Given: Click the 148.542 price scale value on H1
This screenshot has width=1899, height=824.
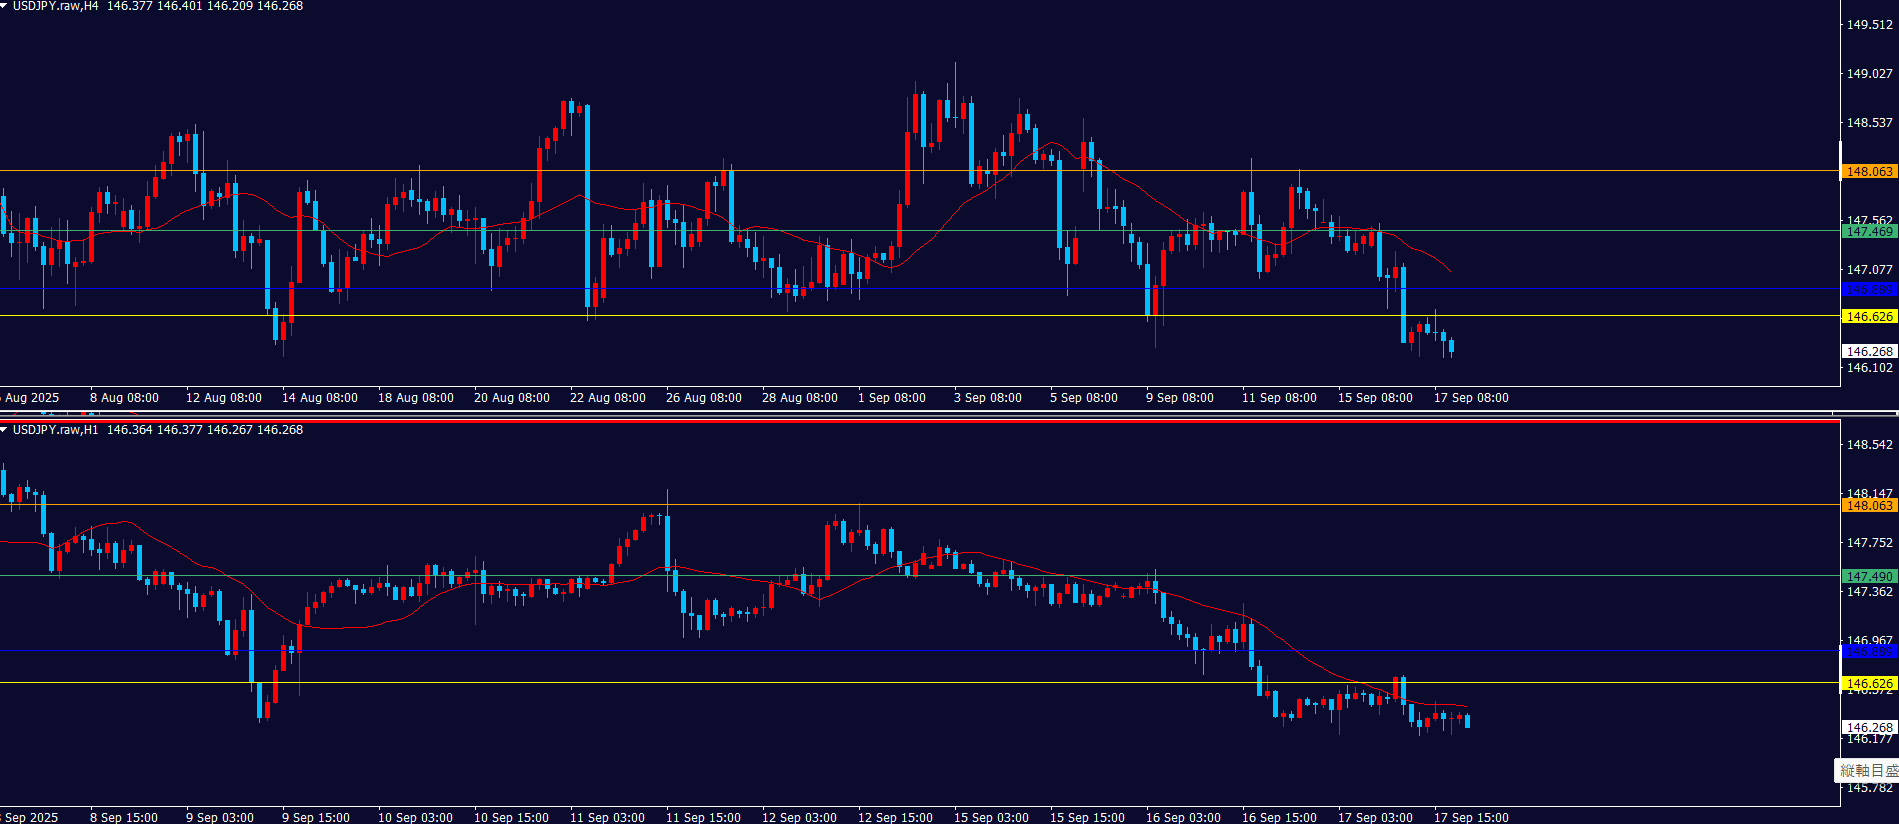Looking at the screenshot, I should point(1869,445).
